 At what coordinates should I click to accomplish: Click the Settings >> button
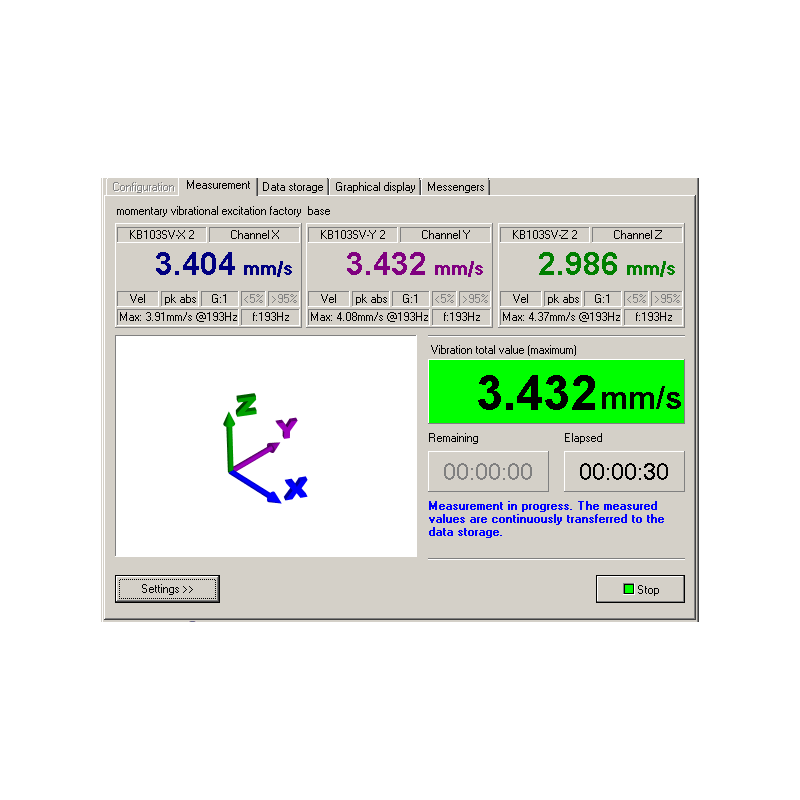tap(167, 589)
